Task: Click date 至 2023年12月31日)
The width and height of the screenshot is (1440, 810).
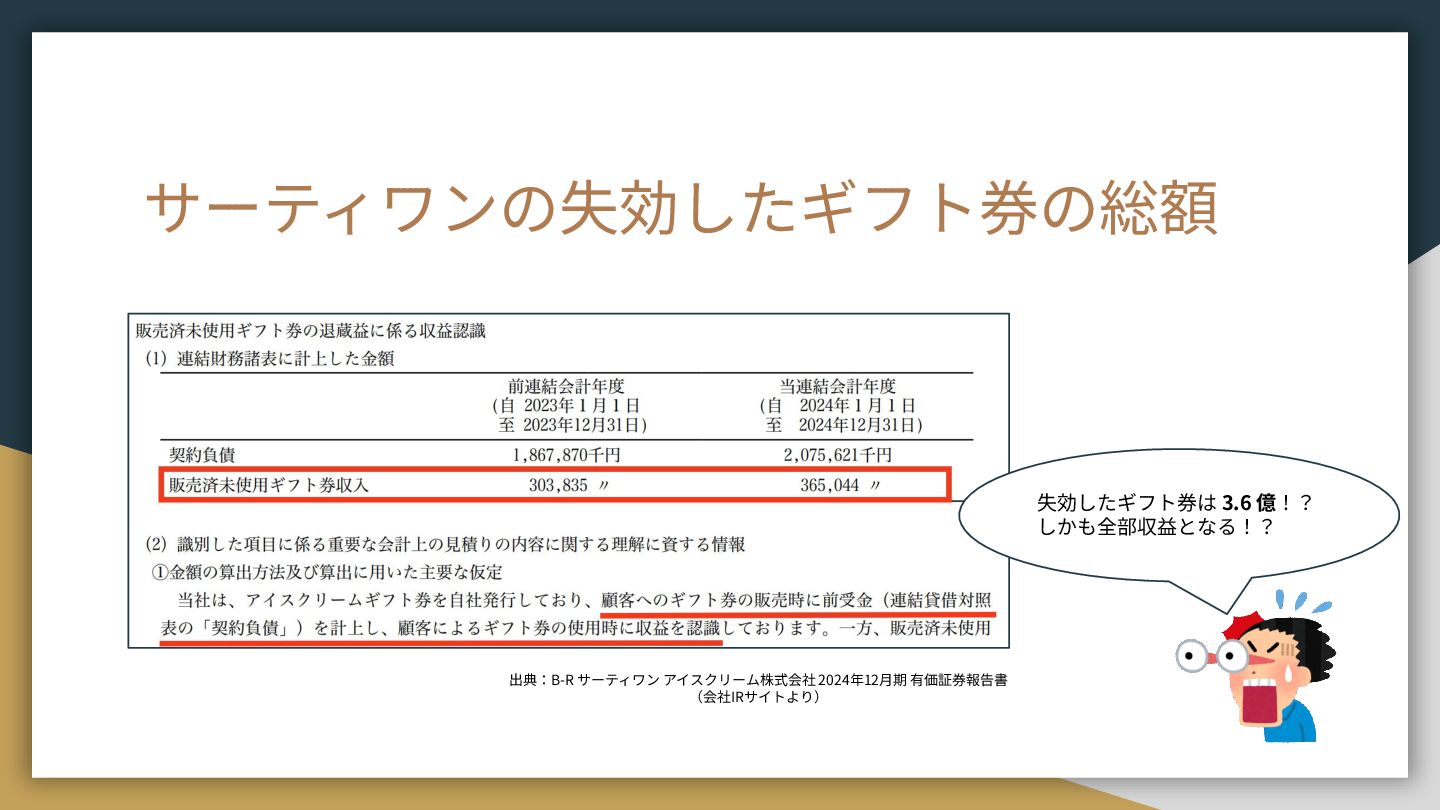Action: [x=573, y=425]
